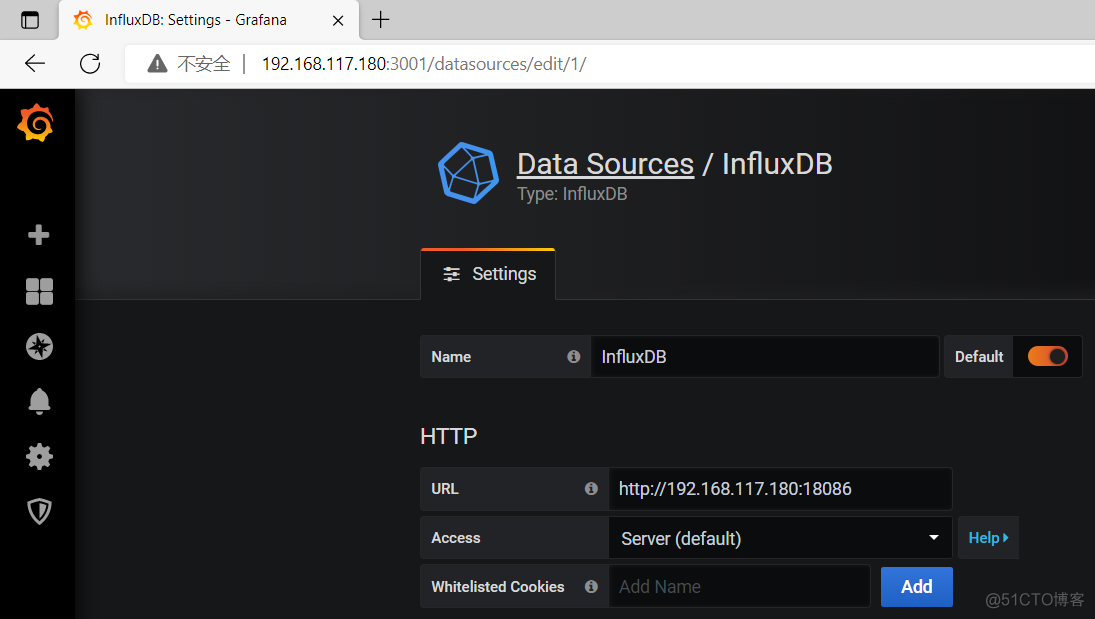Close the InfluxDB Settings browser tab
The width and height of the screenshot is (1095, 619).
(x=338, y=20)
